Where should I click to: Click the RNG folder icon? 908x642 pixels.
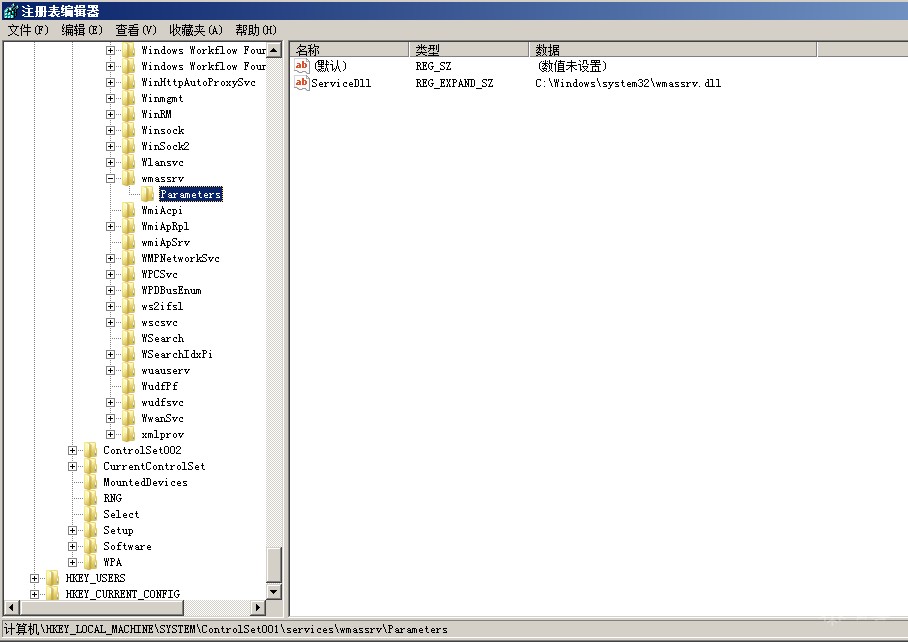coord(90,498)
